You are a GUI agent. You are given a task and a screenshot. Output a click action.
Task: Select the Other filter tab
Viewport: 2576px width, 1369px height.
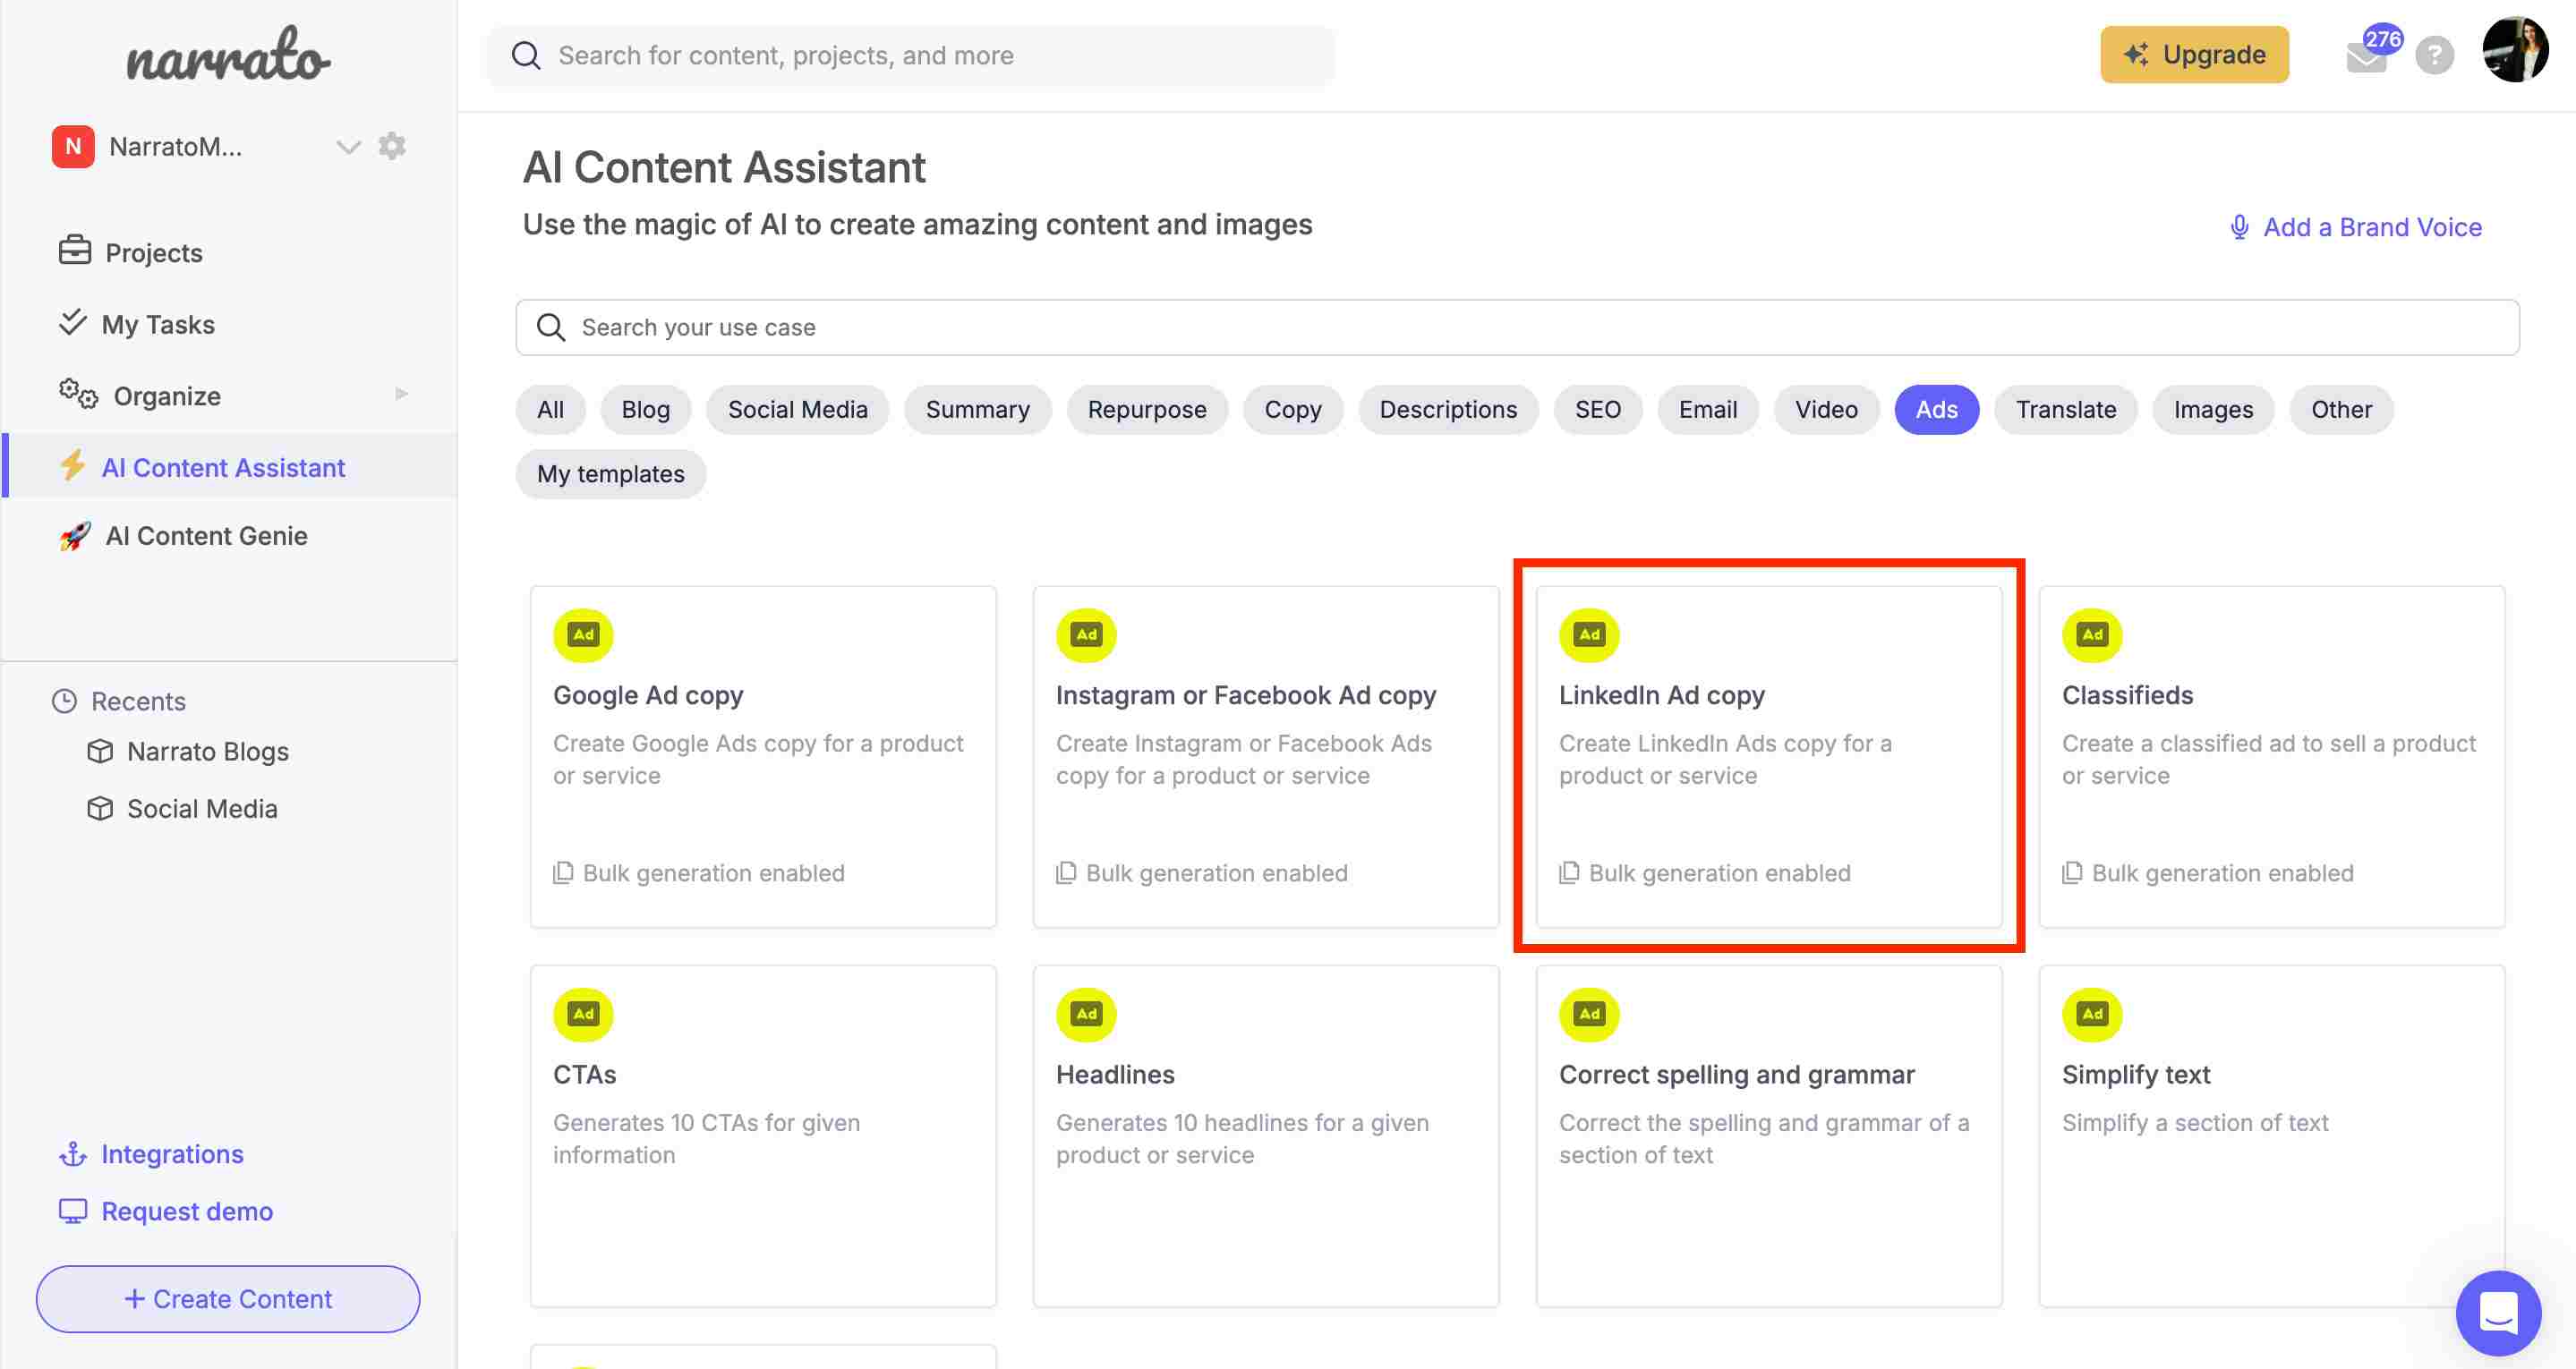(x=2341, y=409)
